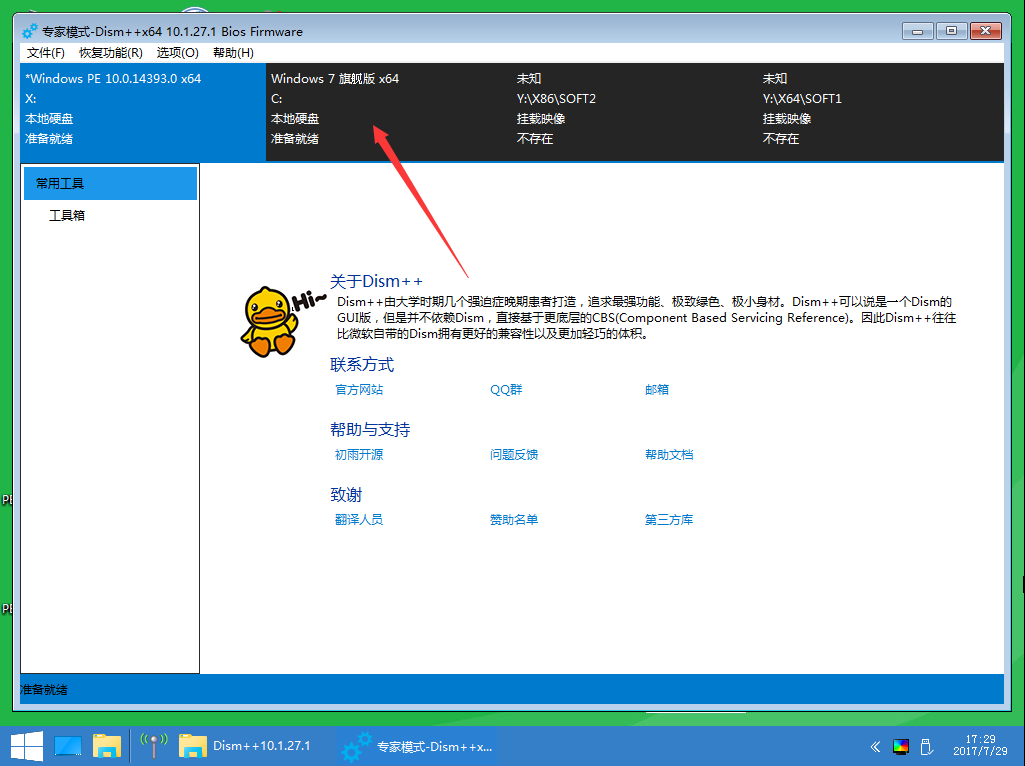Click the 致谢 heading

[346, 495]
